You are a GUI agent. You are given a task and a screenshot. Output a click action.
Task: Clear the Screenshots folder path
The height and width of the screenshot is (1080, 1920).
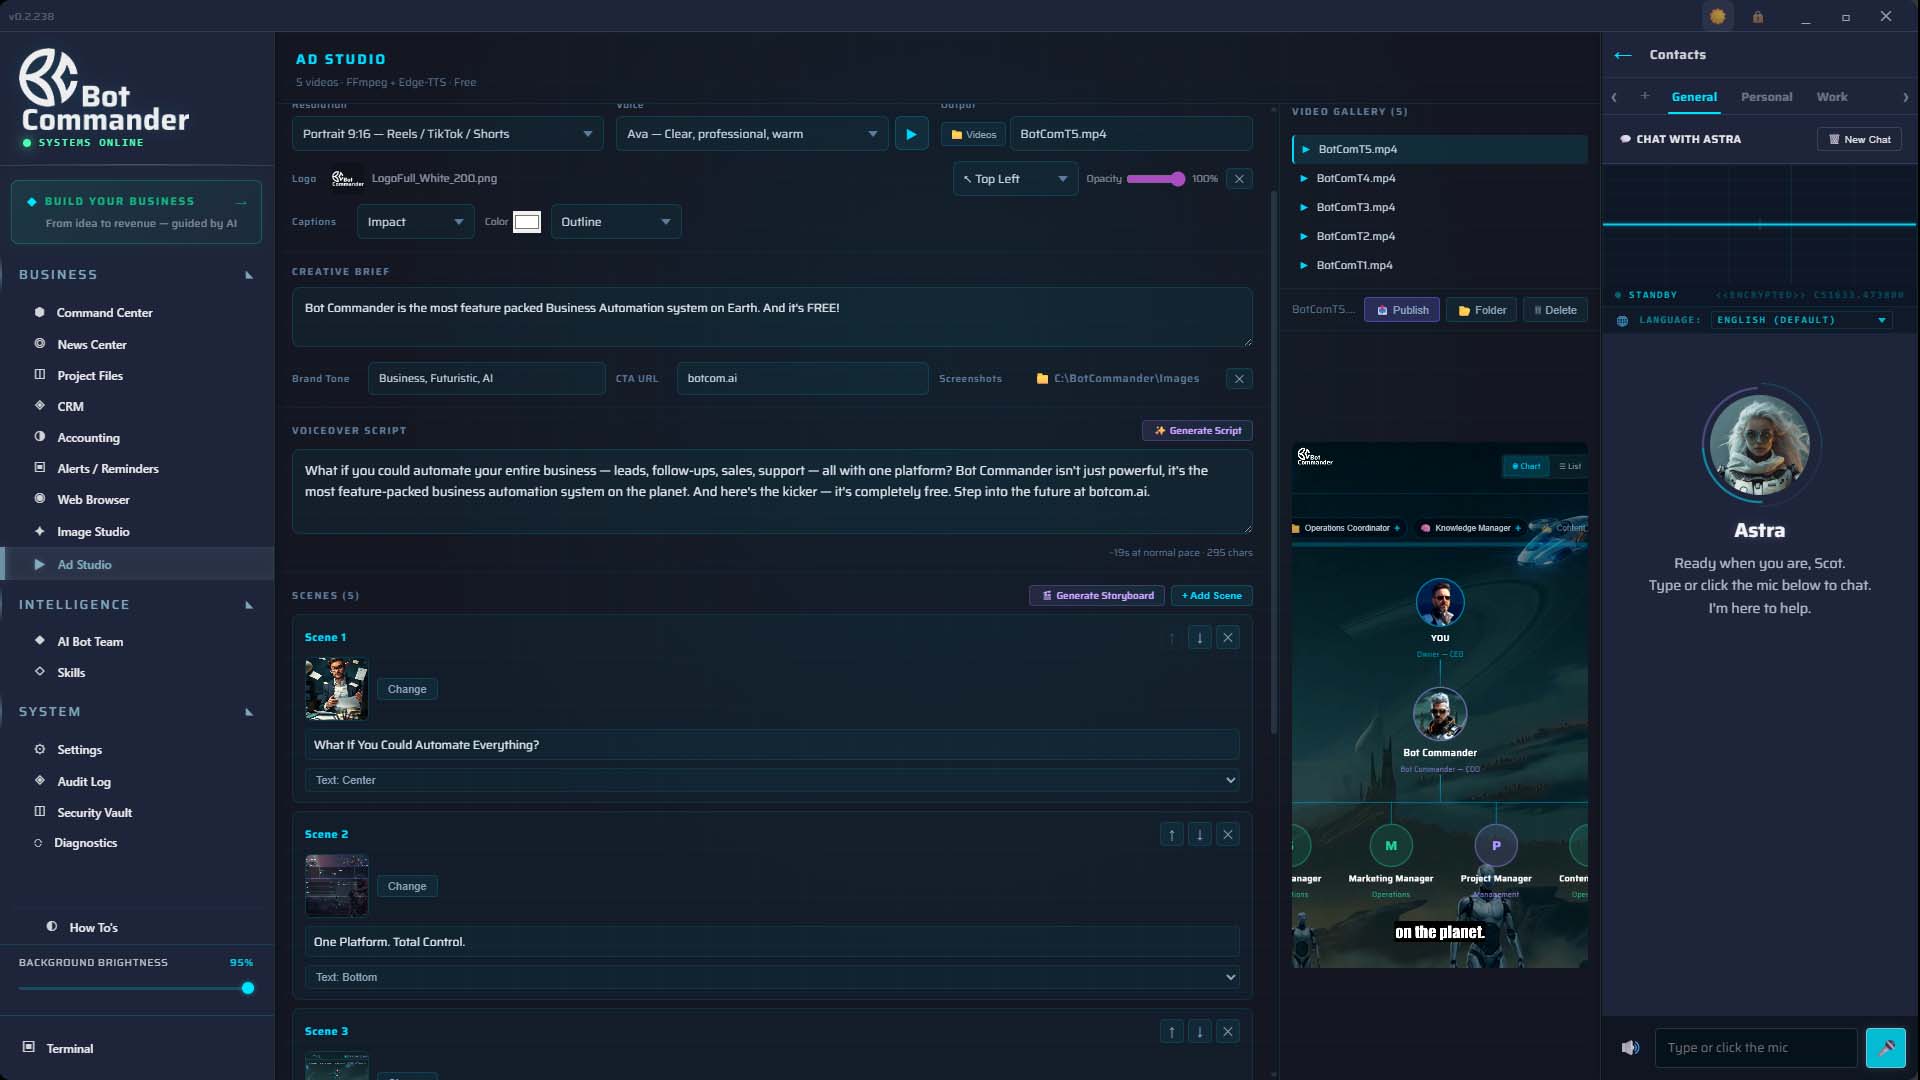[1239, 379]
